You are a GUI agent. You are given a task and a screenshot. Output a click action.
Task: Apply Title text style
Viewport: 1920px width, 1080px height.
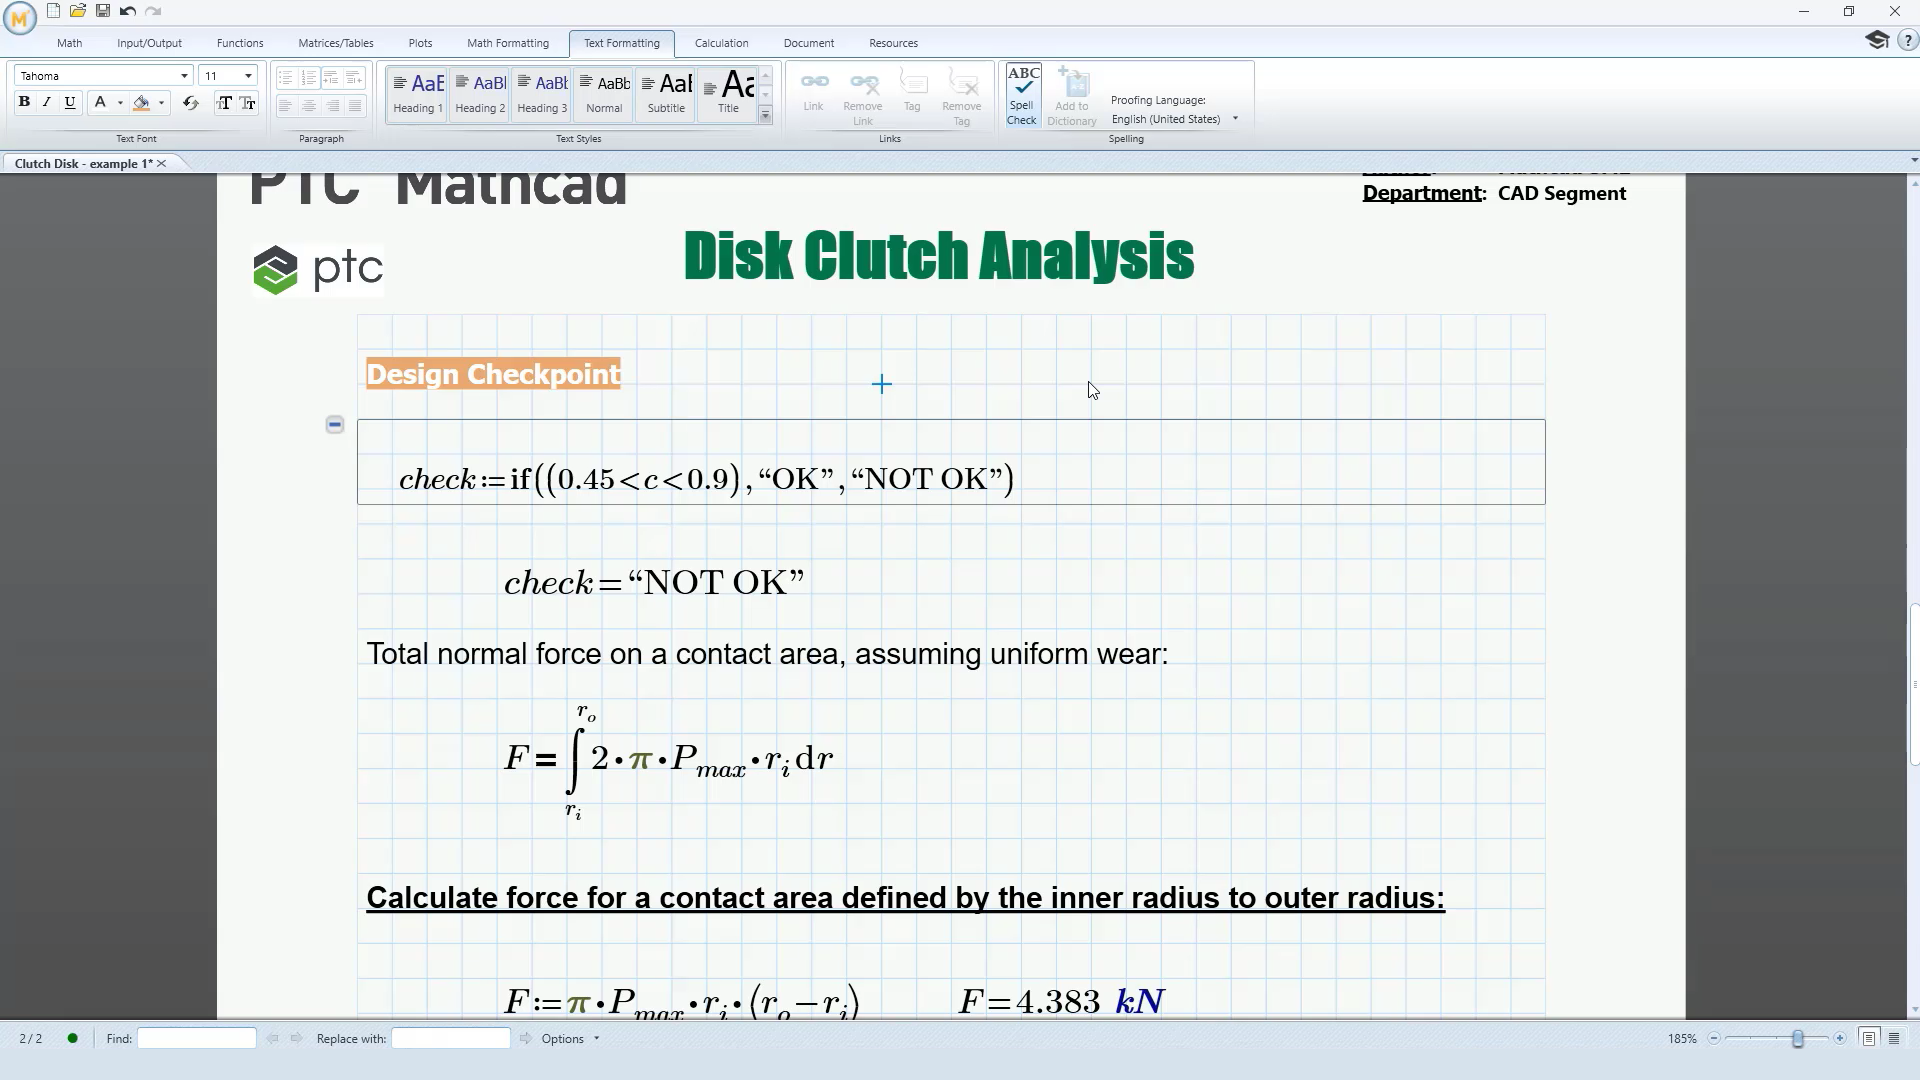(x=728, y=94)
